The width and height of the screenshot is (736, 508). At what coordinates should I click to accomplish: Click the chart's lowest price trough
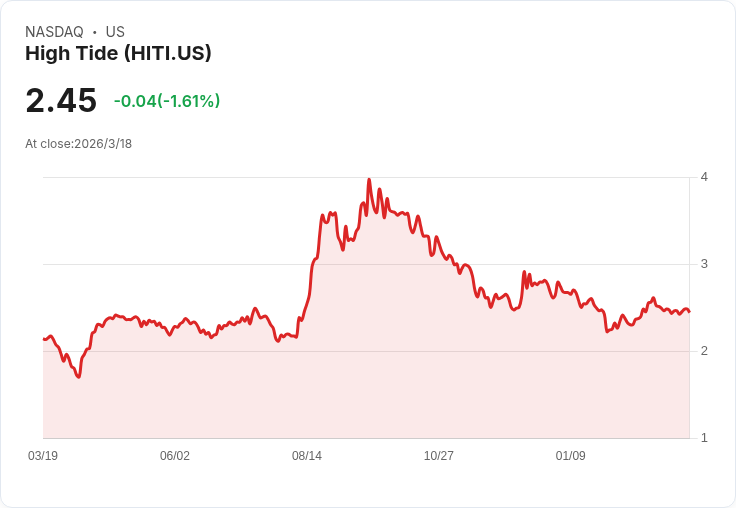tap(79, 377)
